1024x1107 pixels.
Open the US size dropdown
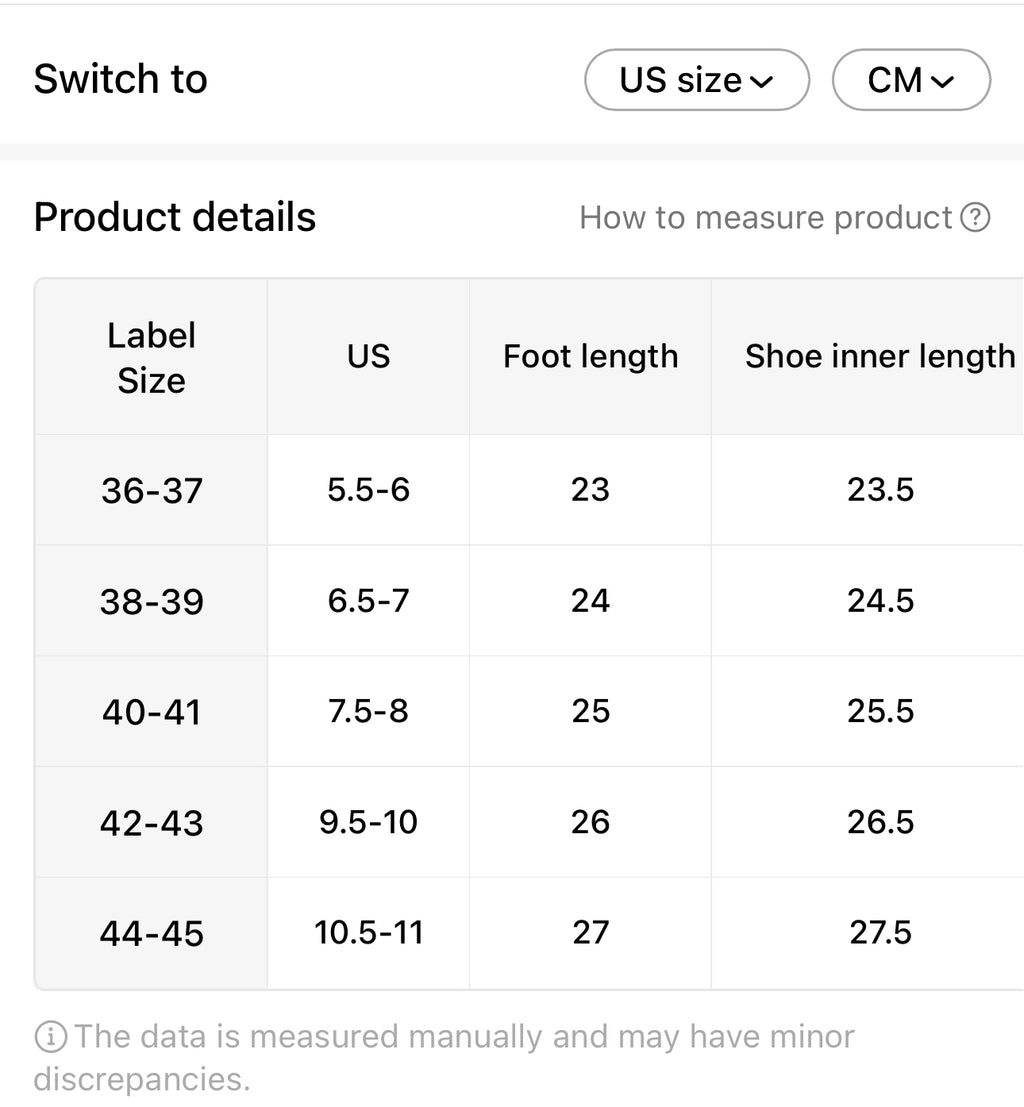[x=696, y=80]
